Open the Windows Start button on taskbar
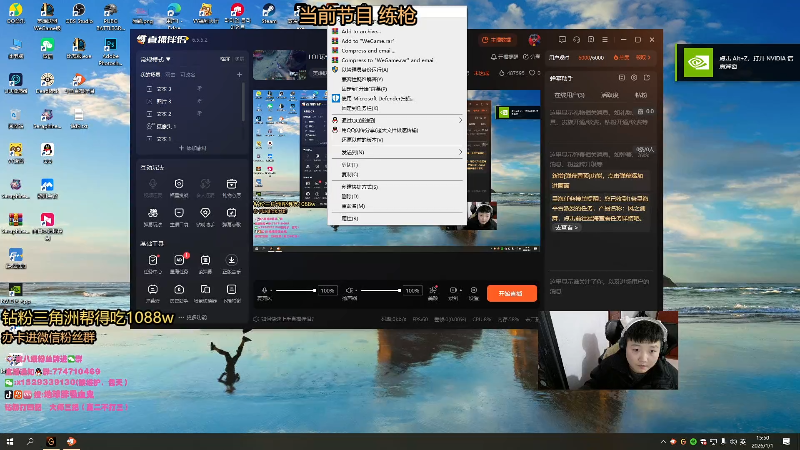Image resolution: width=800 pixels, height=450 pixels. click(x=10, y=441)
